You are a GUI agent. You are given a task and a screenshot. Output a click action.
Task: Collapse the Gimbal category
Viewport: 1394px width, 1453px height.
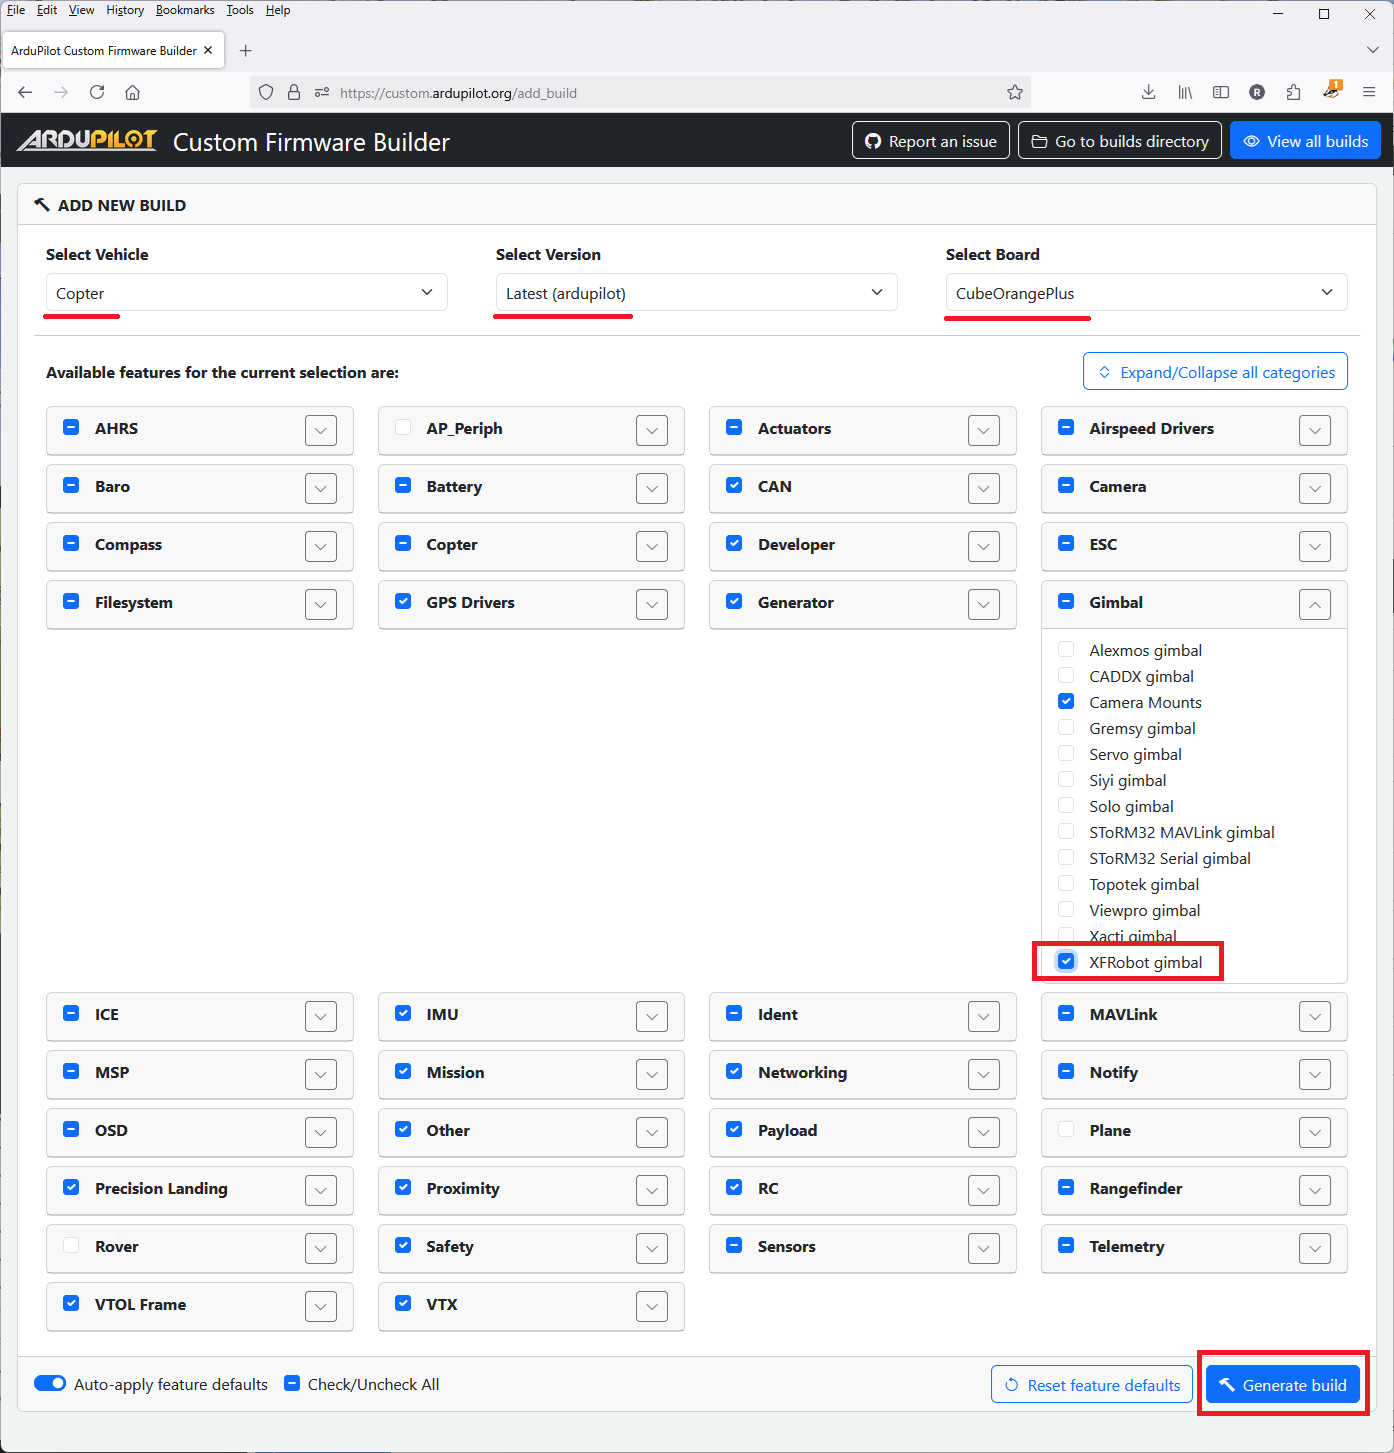[1314, 604]
